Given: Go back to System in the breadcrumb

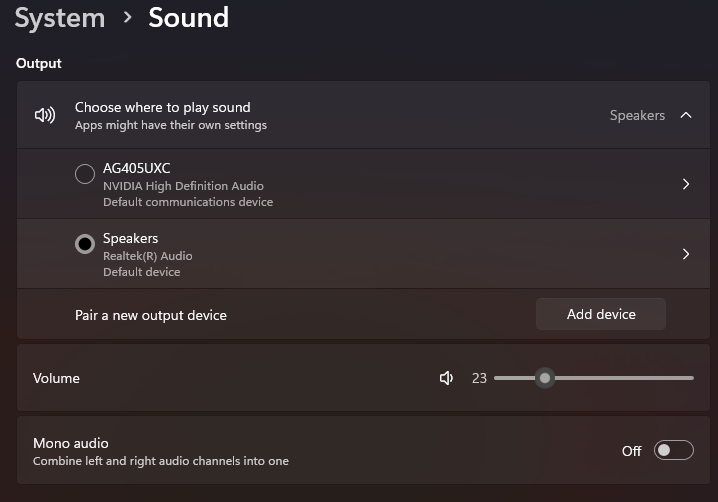Looking at the screenshot, I should coord(60,18).
